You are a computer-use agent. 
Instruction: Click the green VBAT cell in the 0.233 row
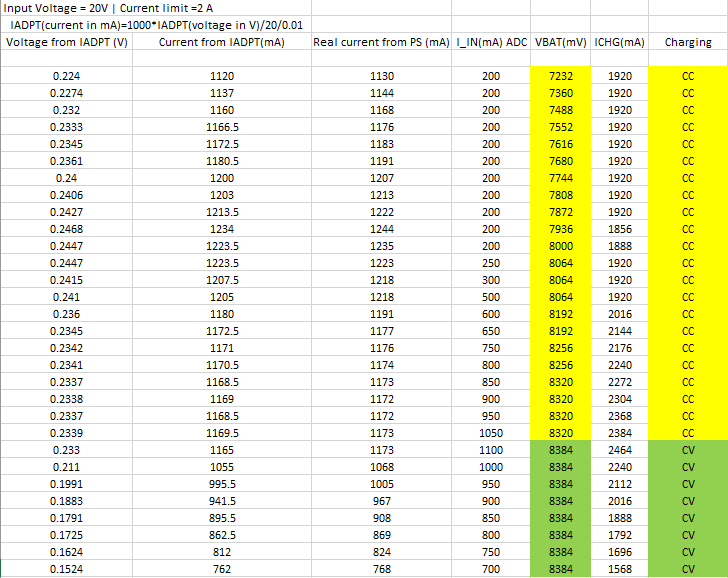tap(561, 450)
